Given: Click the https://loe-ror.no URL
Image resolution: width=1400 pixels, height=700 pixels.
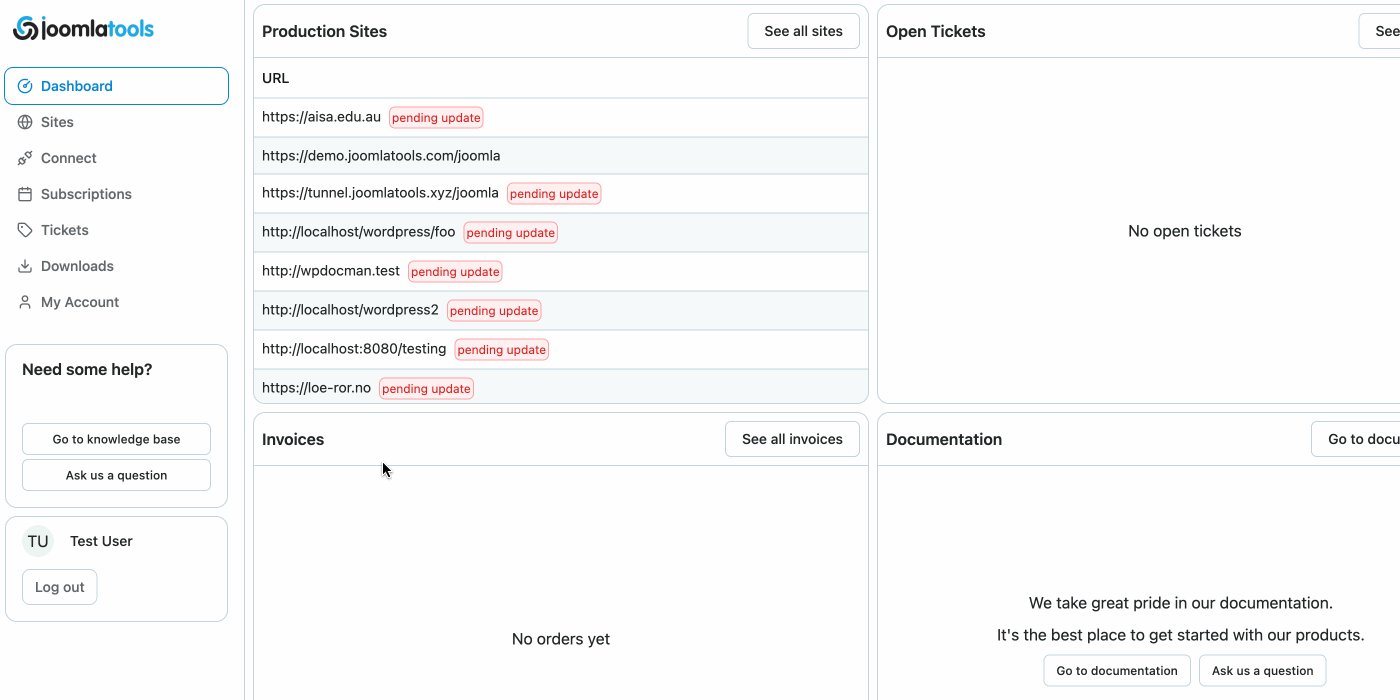Looking at the screenshot, I should (316, 388).
